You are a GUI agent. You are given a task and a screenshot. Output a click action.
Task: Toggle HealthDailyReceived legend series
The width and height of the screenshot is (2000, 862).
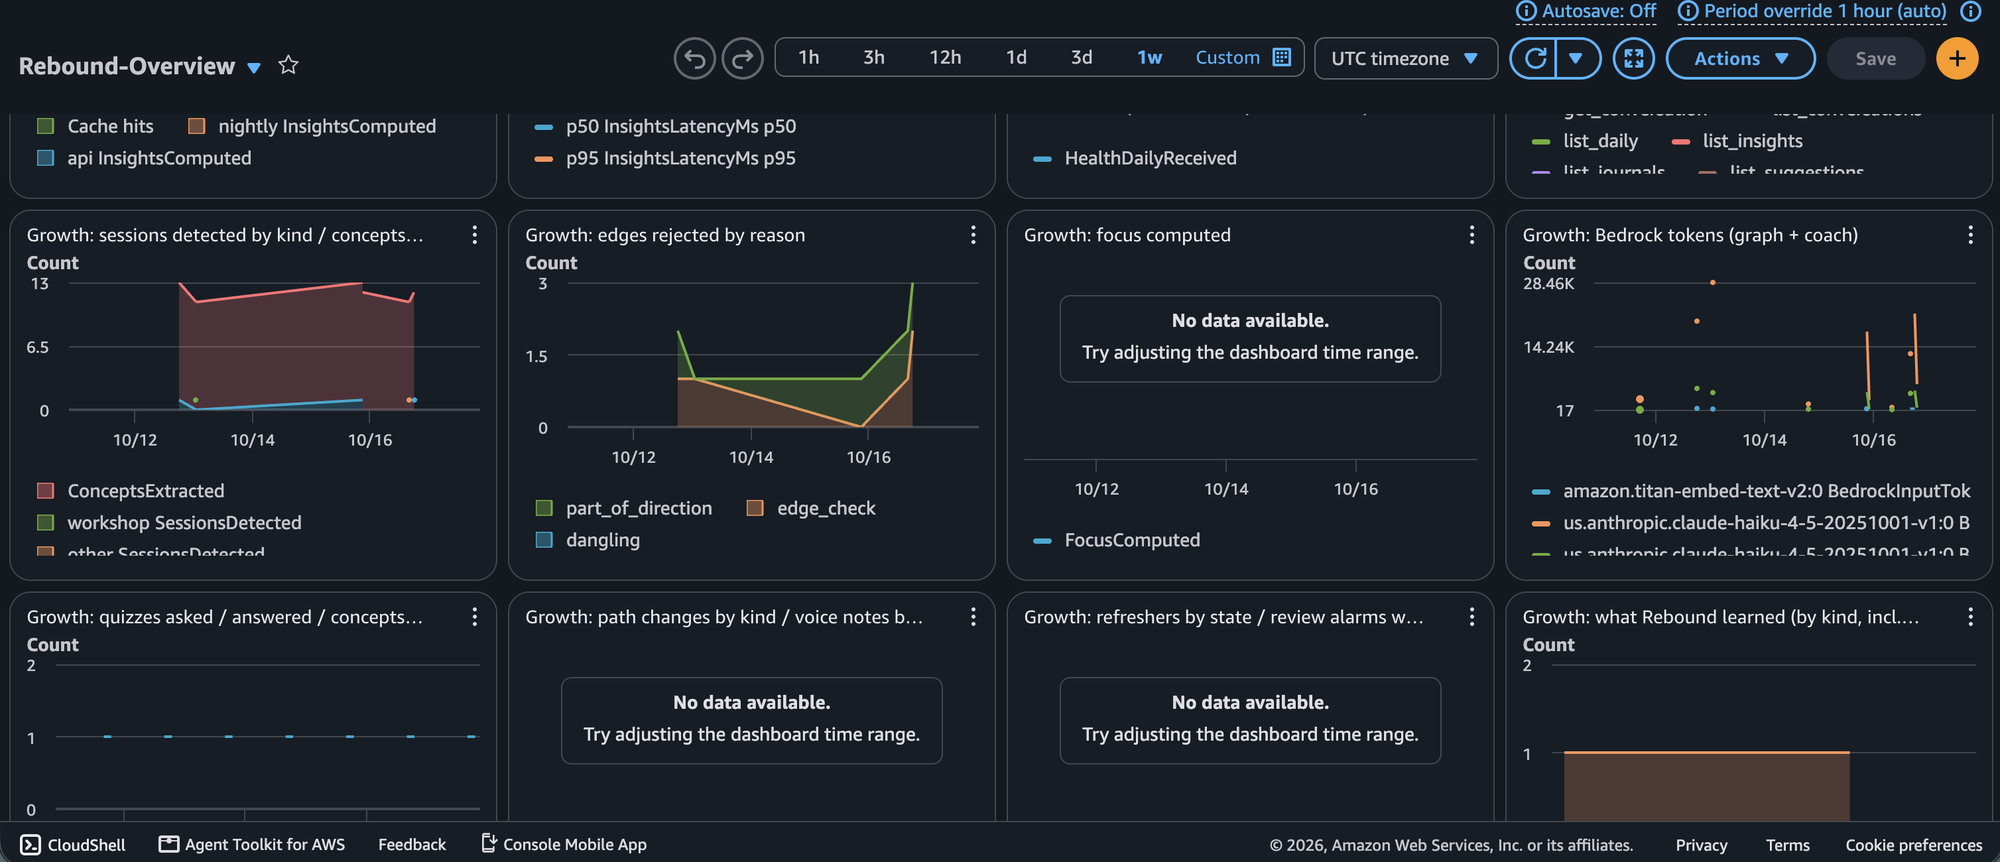[x=1135, y=158]
